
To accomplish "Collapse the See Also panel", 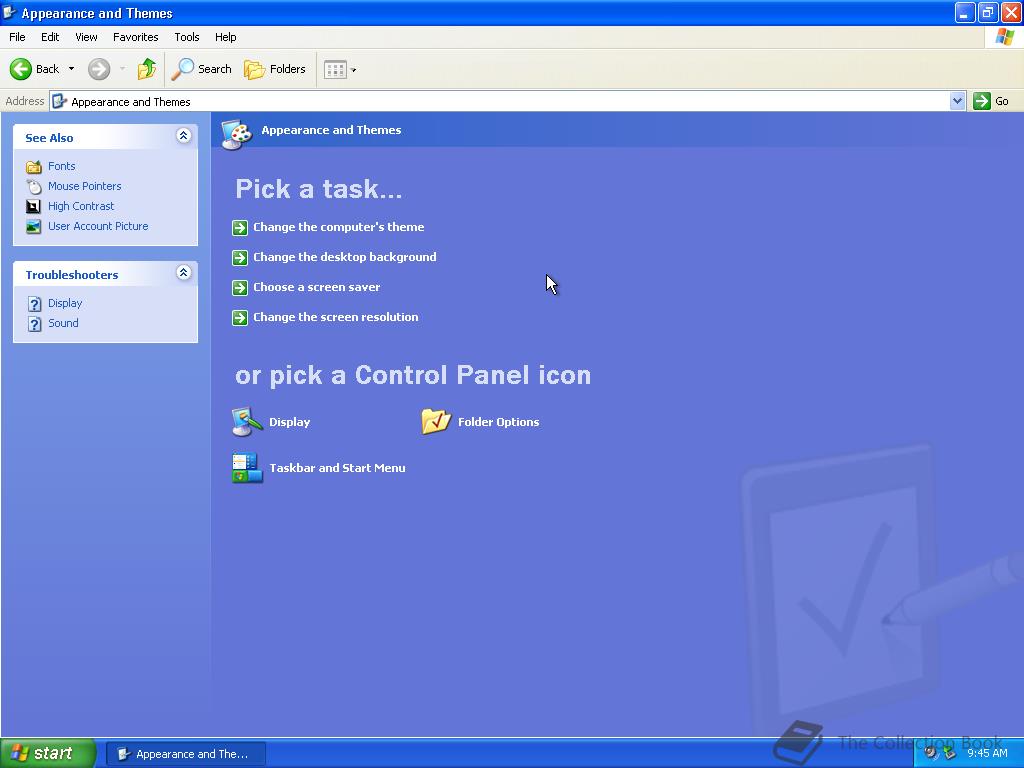I will [x=184, y=136].
